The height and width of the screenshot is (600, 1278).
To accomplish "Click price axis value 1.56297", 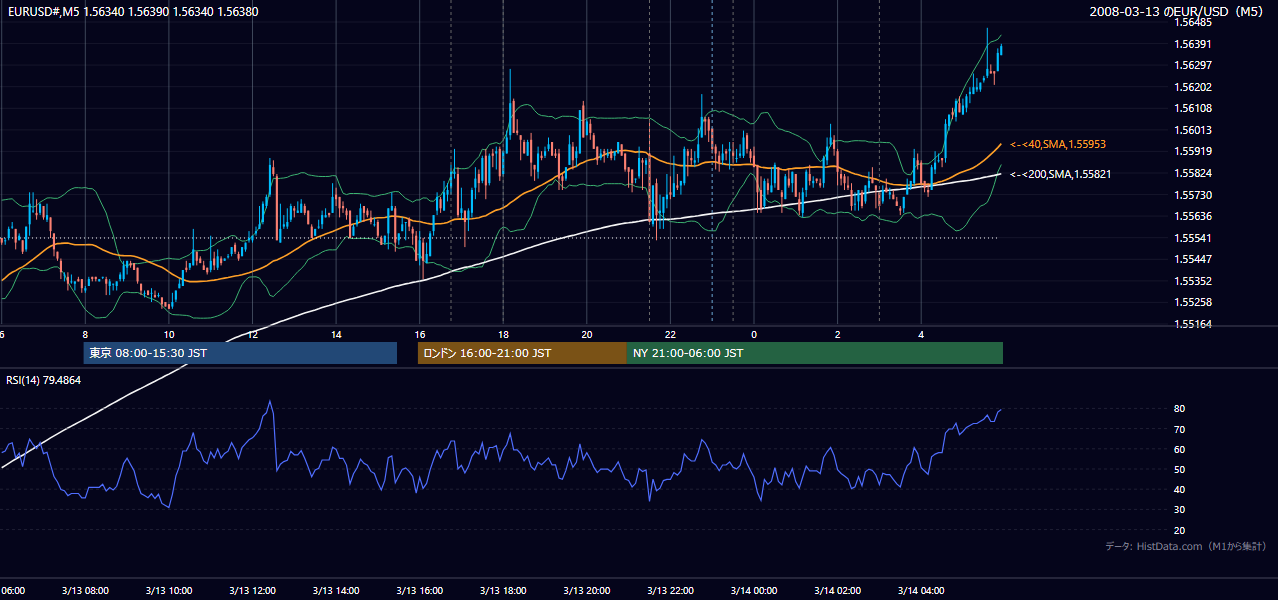I will click(1192, 65).
